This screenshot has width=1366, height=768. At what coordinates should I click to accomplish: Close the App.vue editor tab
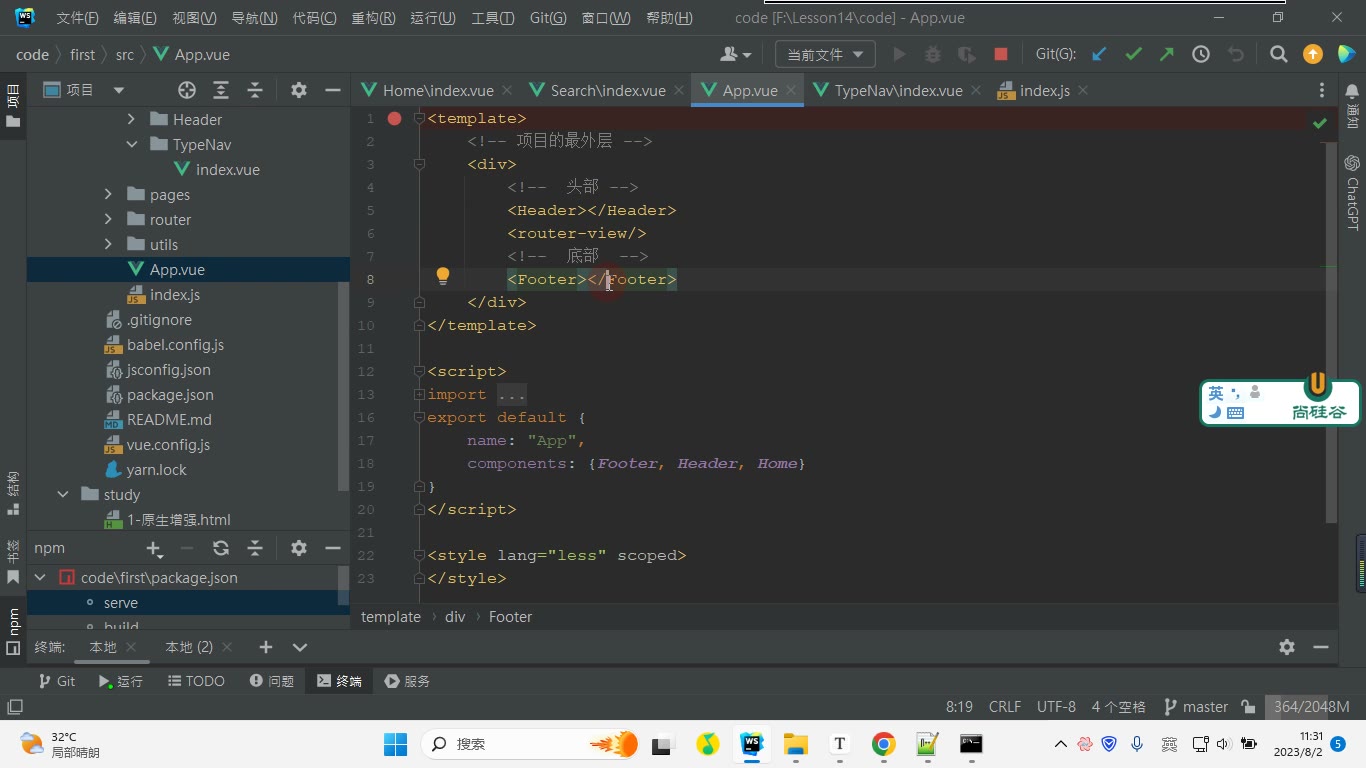click(x=791, y=90)
